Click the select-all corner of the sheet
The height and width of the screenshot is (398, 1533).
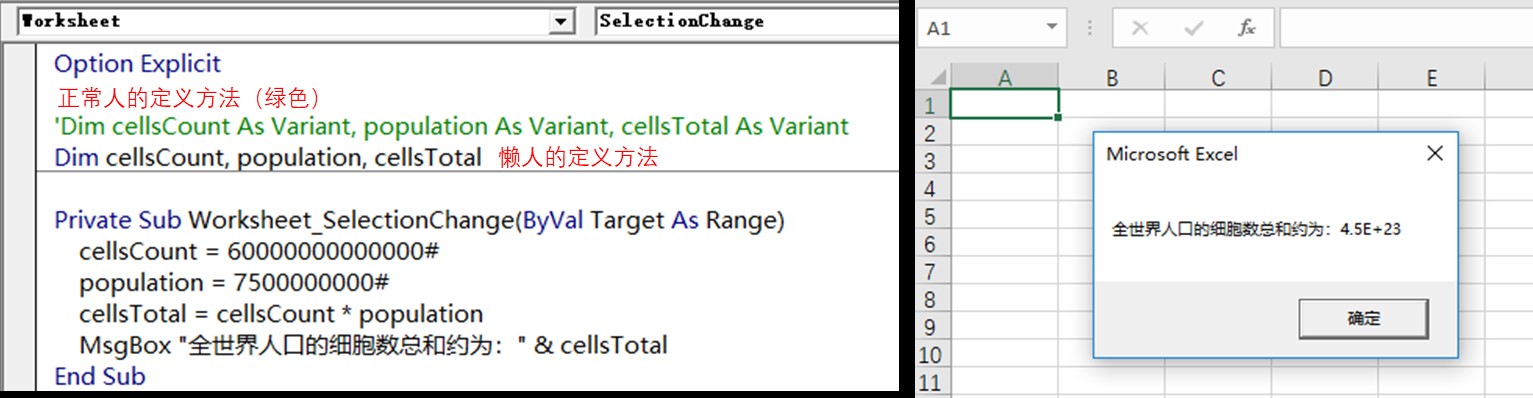coord(933,77)
